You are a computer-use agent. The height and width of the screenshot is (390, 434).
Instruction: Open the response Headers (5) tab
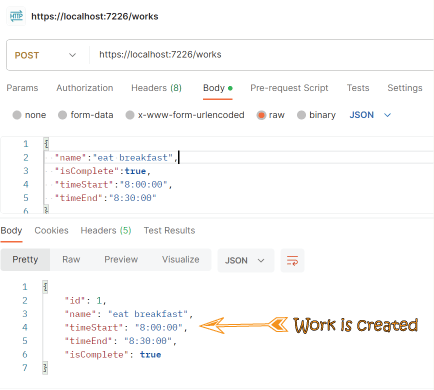[x=106, y=230]
